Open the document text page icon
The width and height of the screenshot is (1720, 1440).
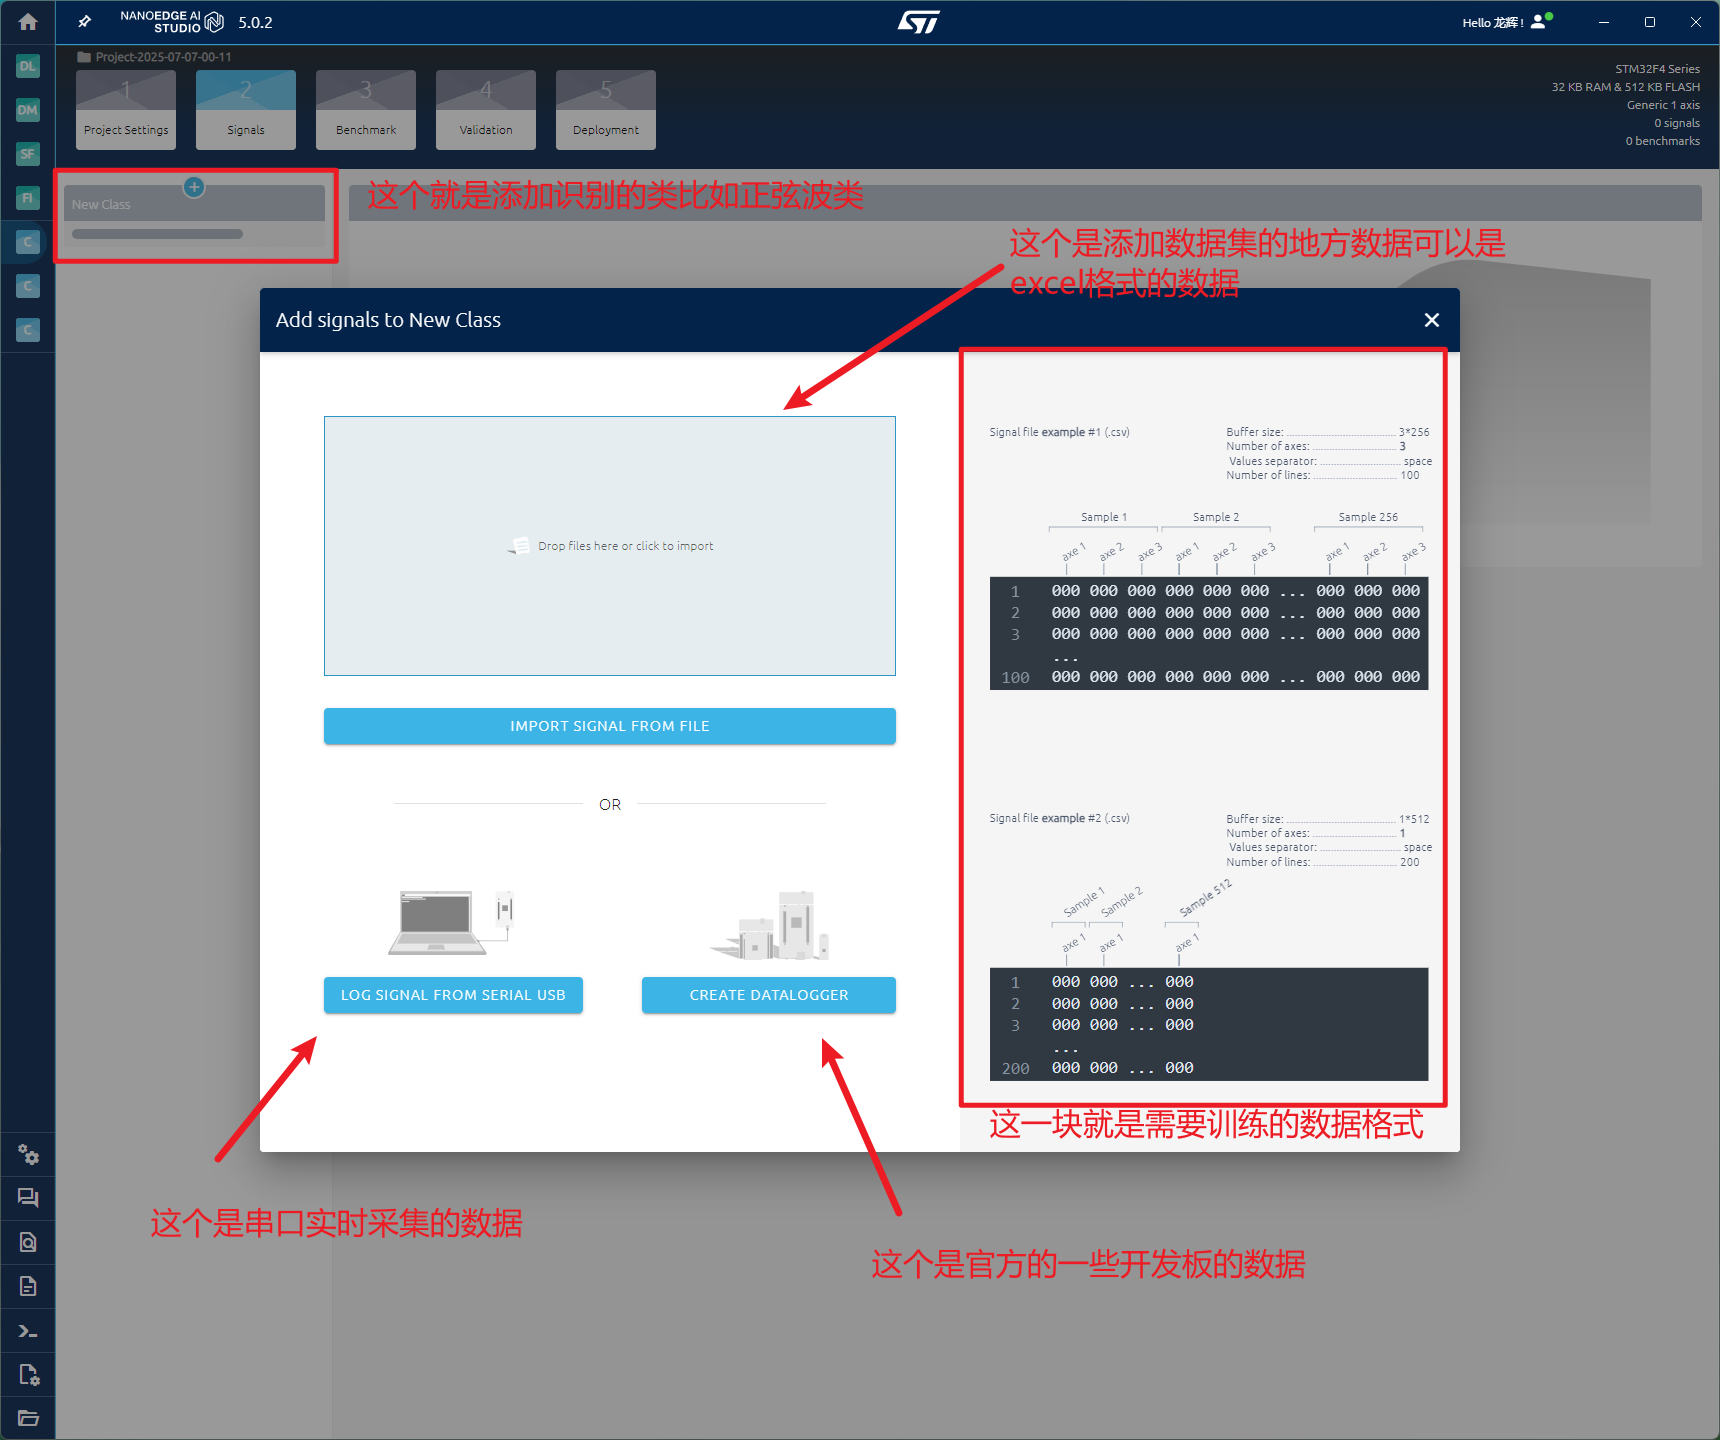coord(28,1286)
